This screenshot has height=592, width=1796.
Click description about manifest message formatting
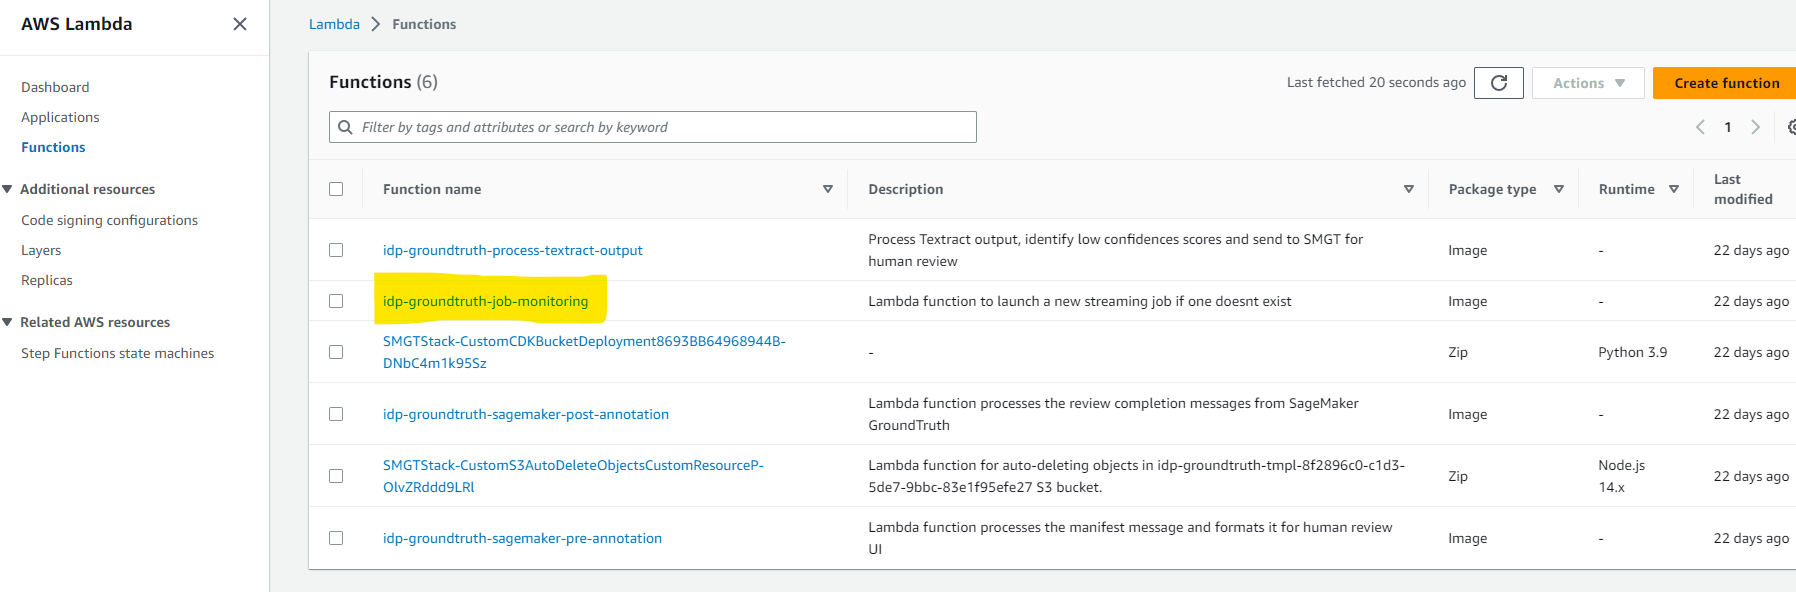click(x=1130, y=538)
